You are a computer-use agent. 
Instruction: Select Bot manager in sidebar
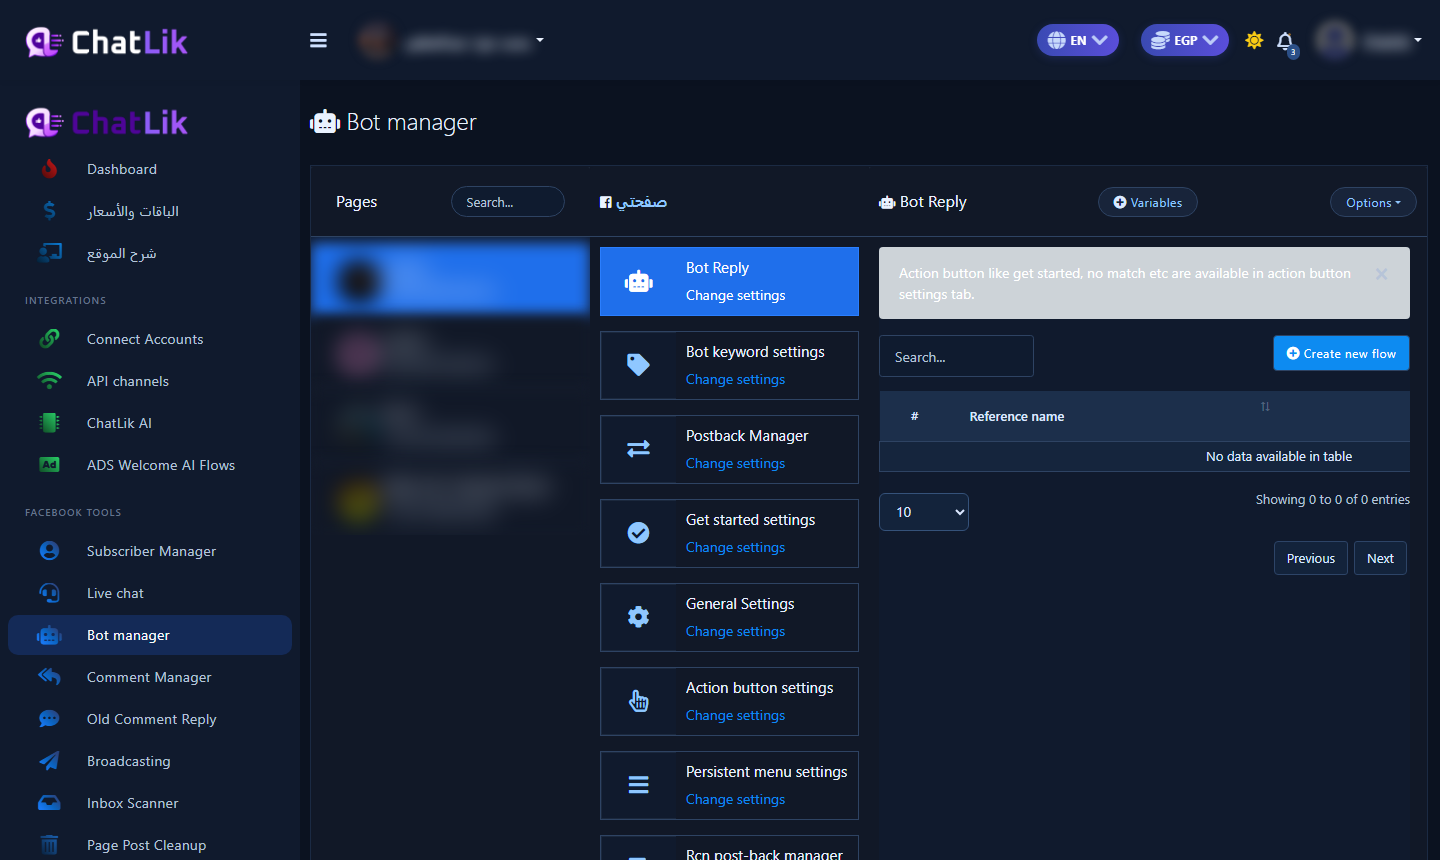point(150,635)
